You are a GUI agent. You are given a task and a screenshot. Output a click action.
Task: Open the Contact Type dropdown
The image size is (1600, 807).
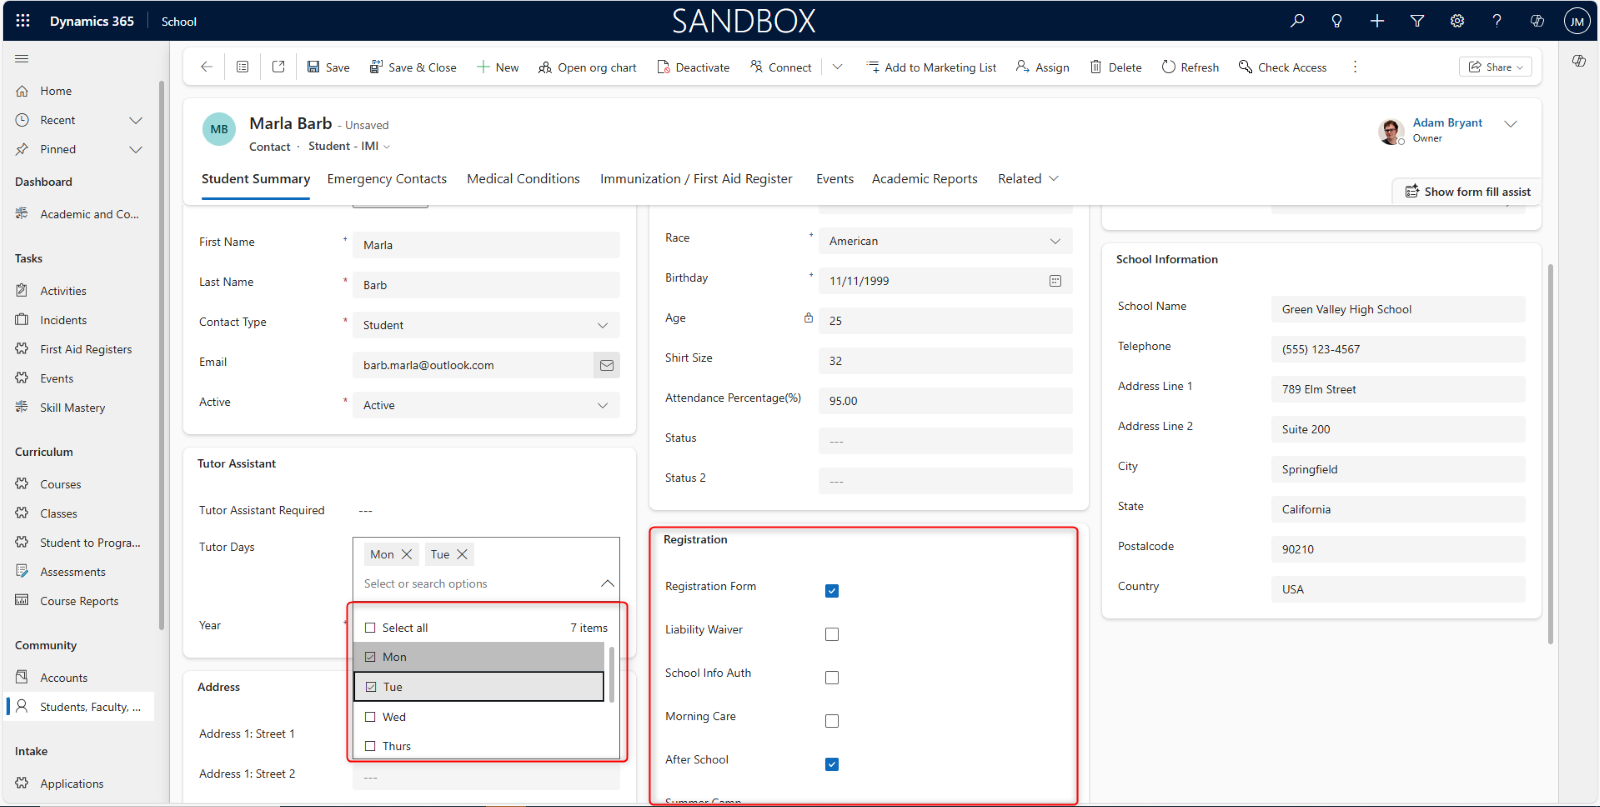[x=602, y=325]
